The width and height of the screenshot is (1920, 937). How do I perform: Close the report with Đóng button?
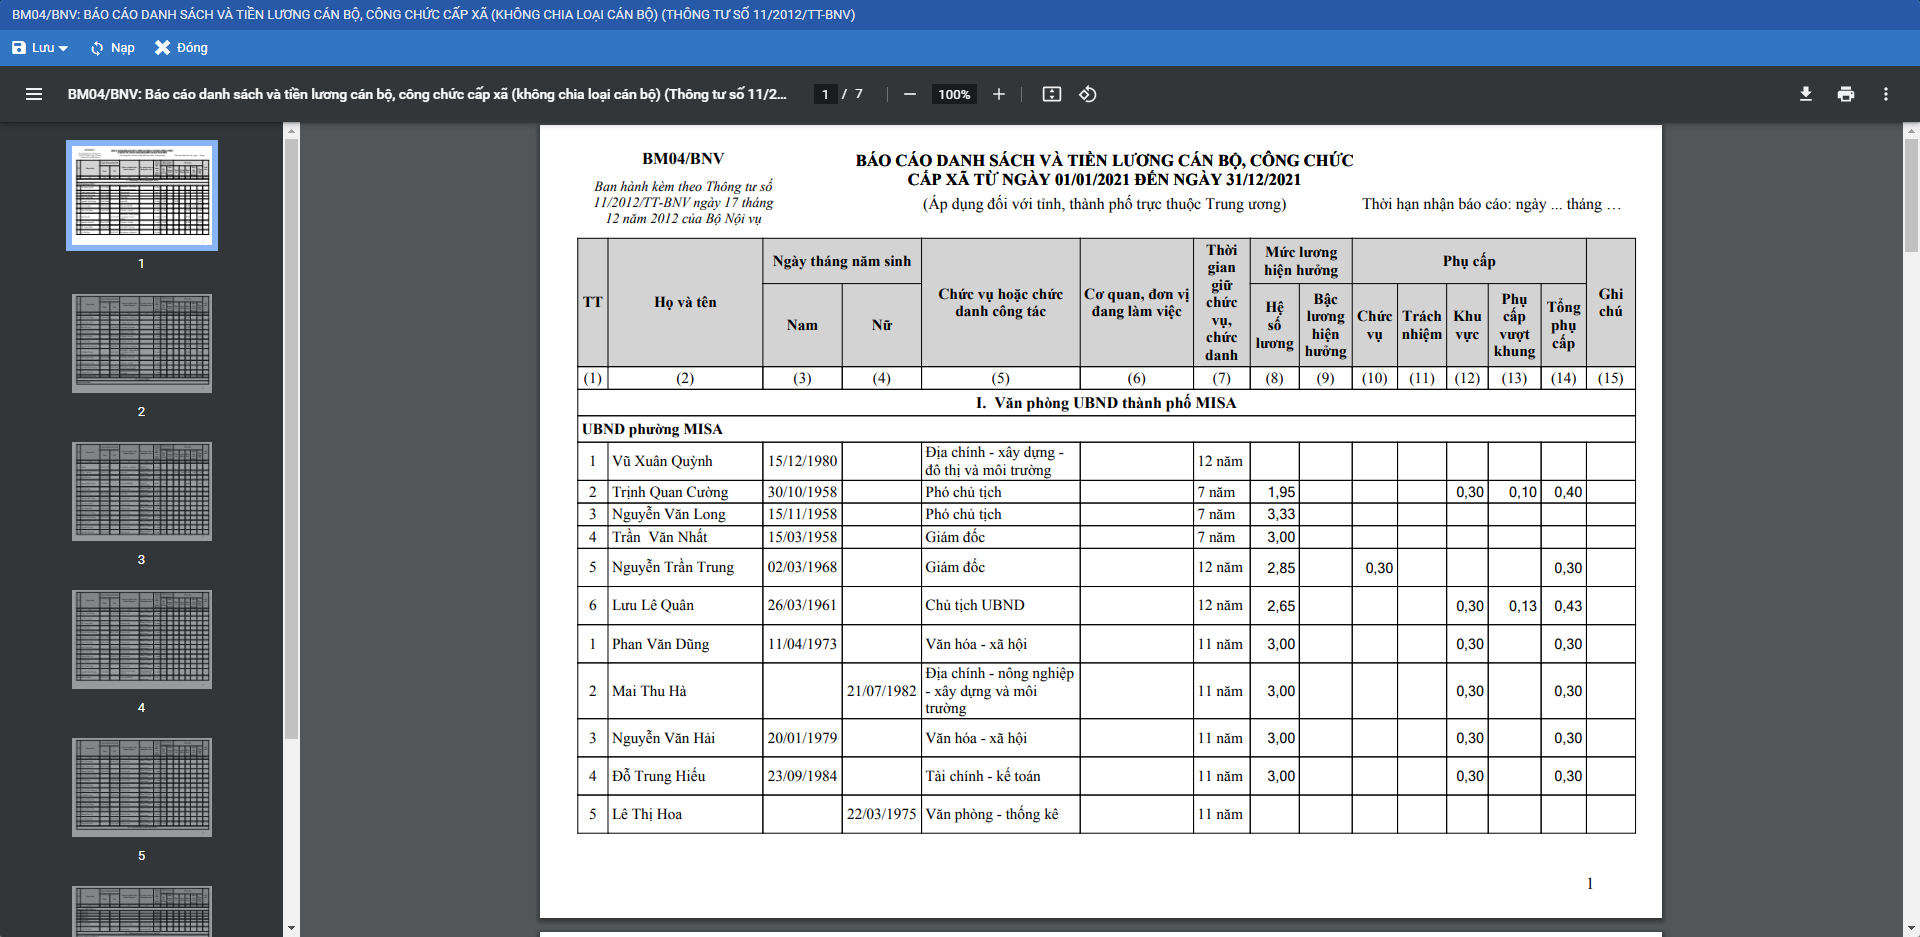coord(181,48)
